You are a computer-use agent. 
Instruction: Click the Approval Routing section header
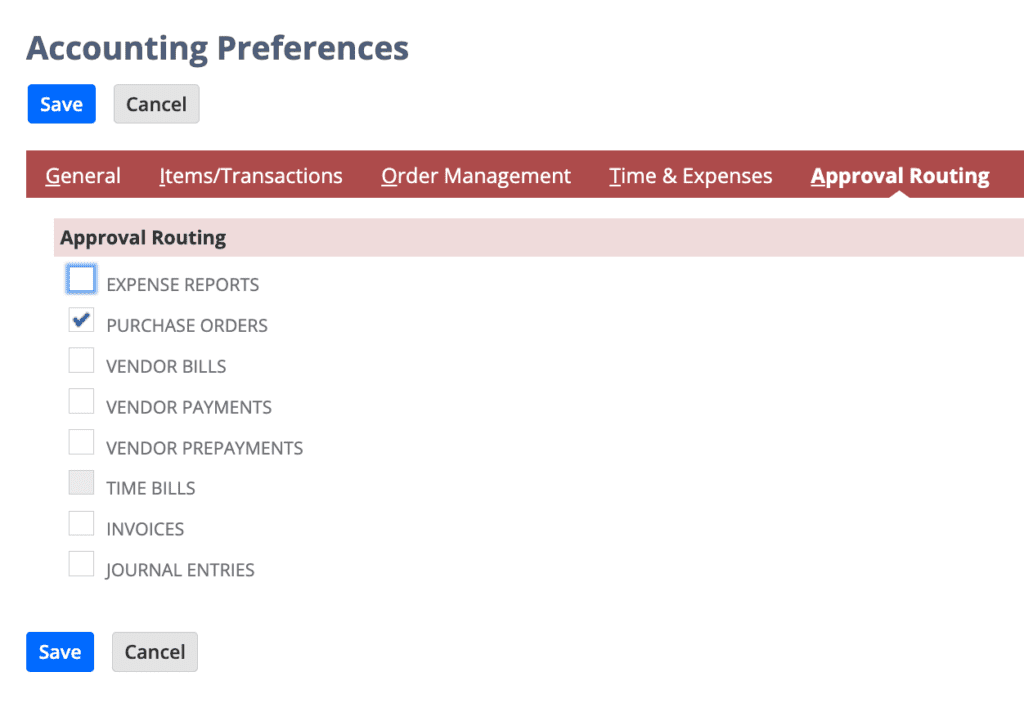click(x=143, y=238)
